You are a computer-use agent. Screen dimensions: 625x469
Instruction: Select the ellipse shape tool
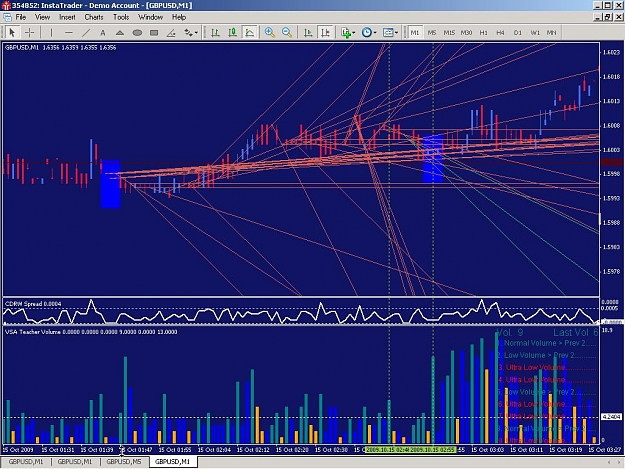tap(137, 33)
